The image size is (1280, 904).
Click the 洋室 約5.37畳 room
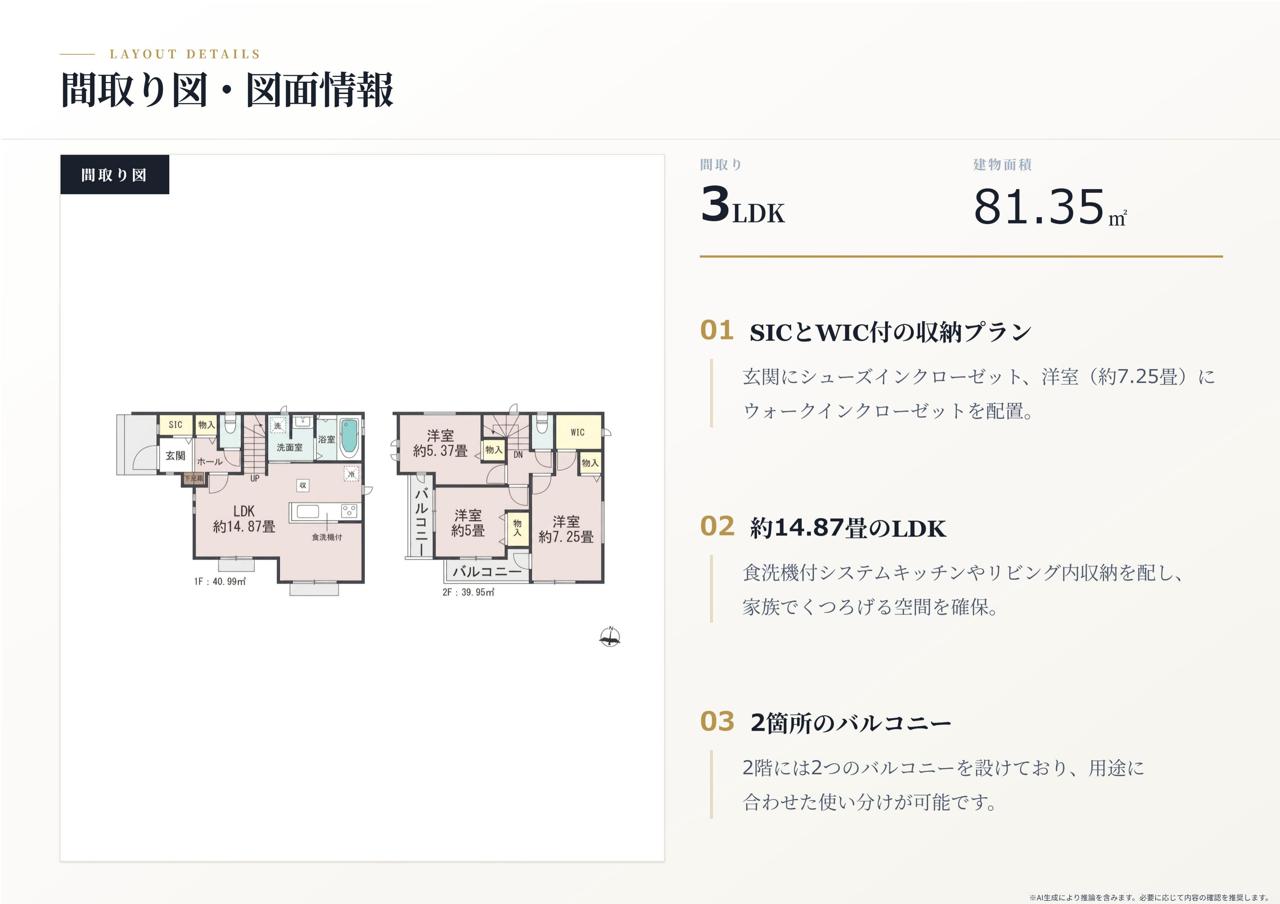point(440,443)
